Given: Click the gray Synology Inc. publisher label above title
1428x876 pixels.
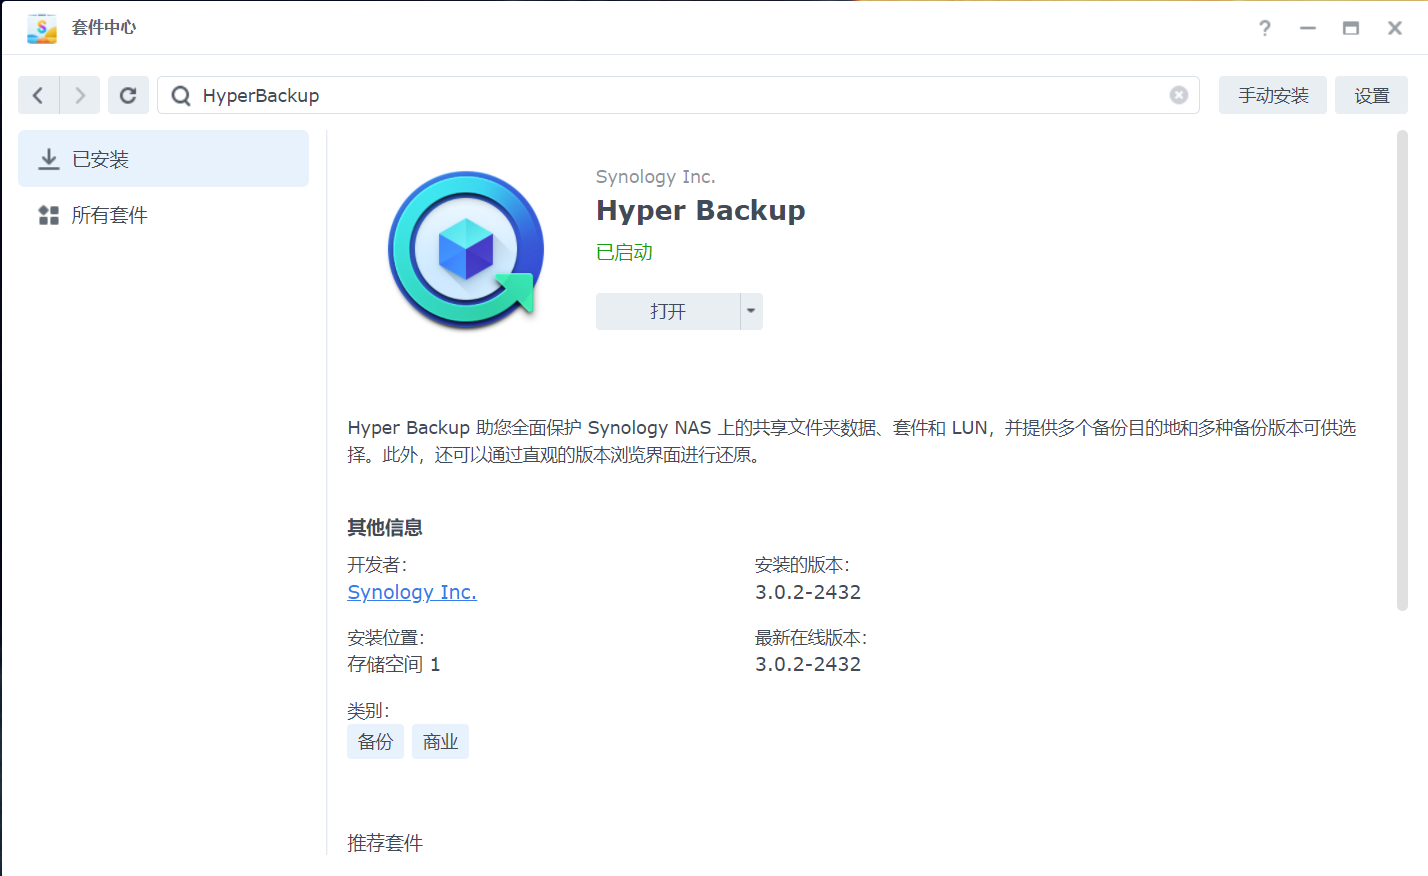Looking at the screenshot, I should tap(656, 177).
